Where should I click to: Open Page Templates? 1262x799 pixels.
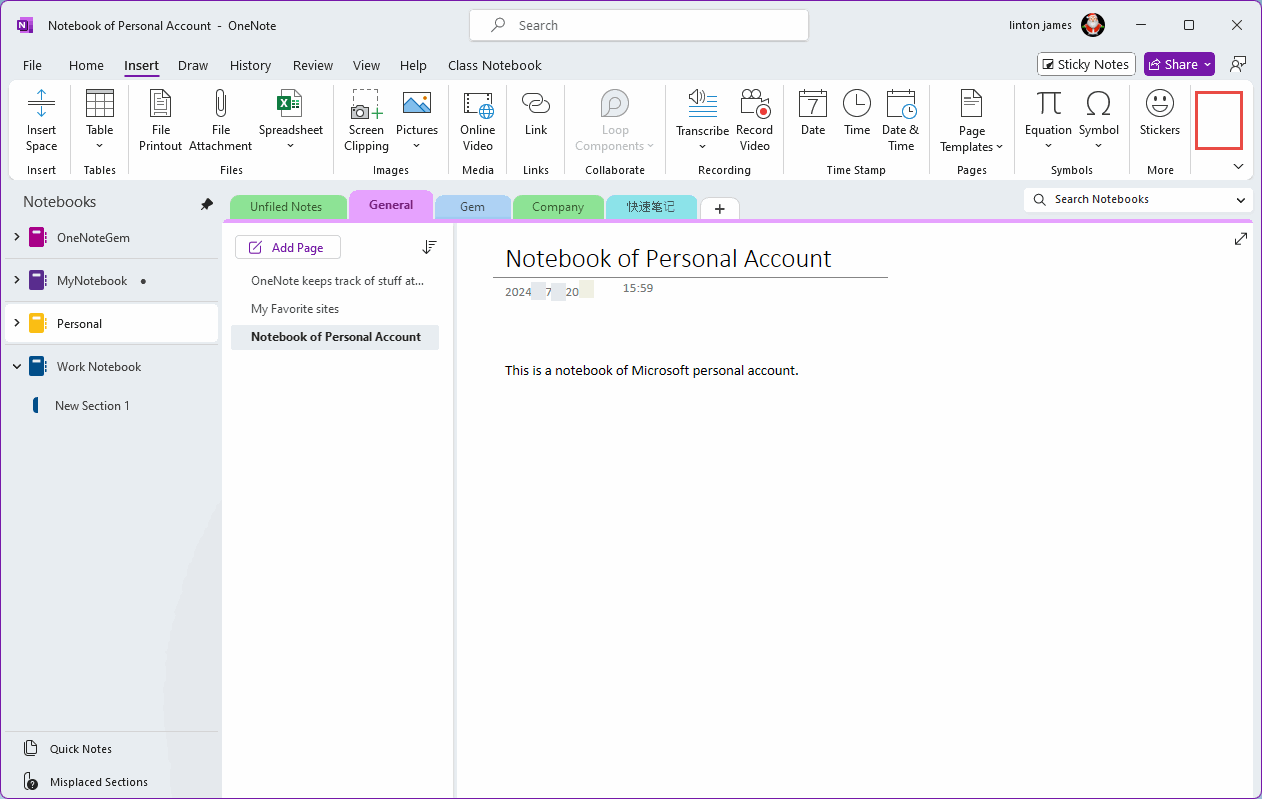(x=972, y=120)
